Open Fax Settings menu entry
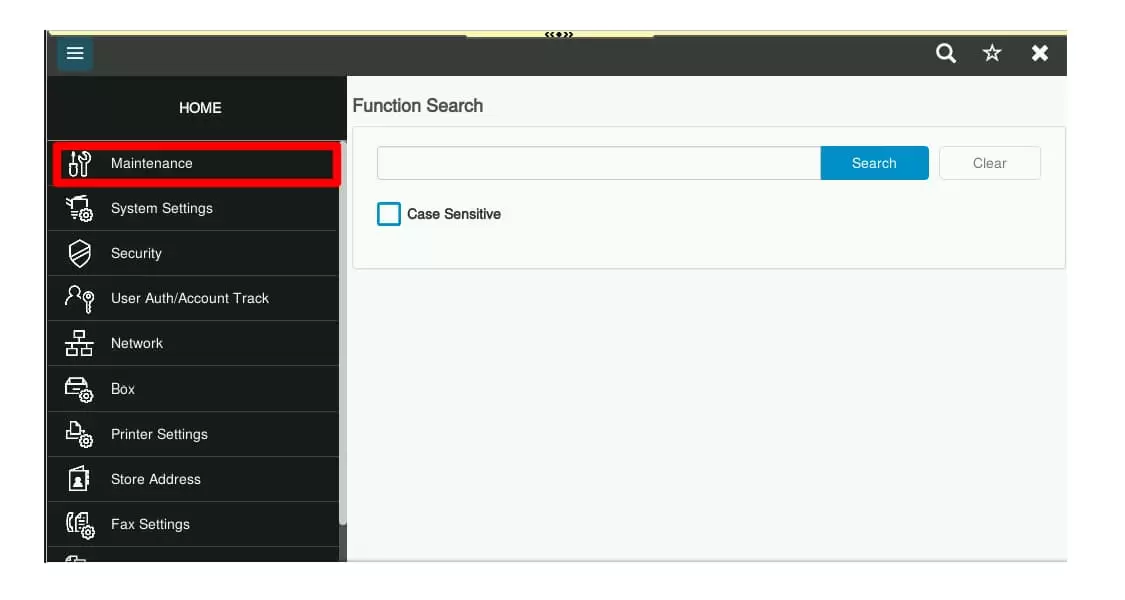1125x600 pixels. pyautogui.click(x=193, y=525)
